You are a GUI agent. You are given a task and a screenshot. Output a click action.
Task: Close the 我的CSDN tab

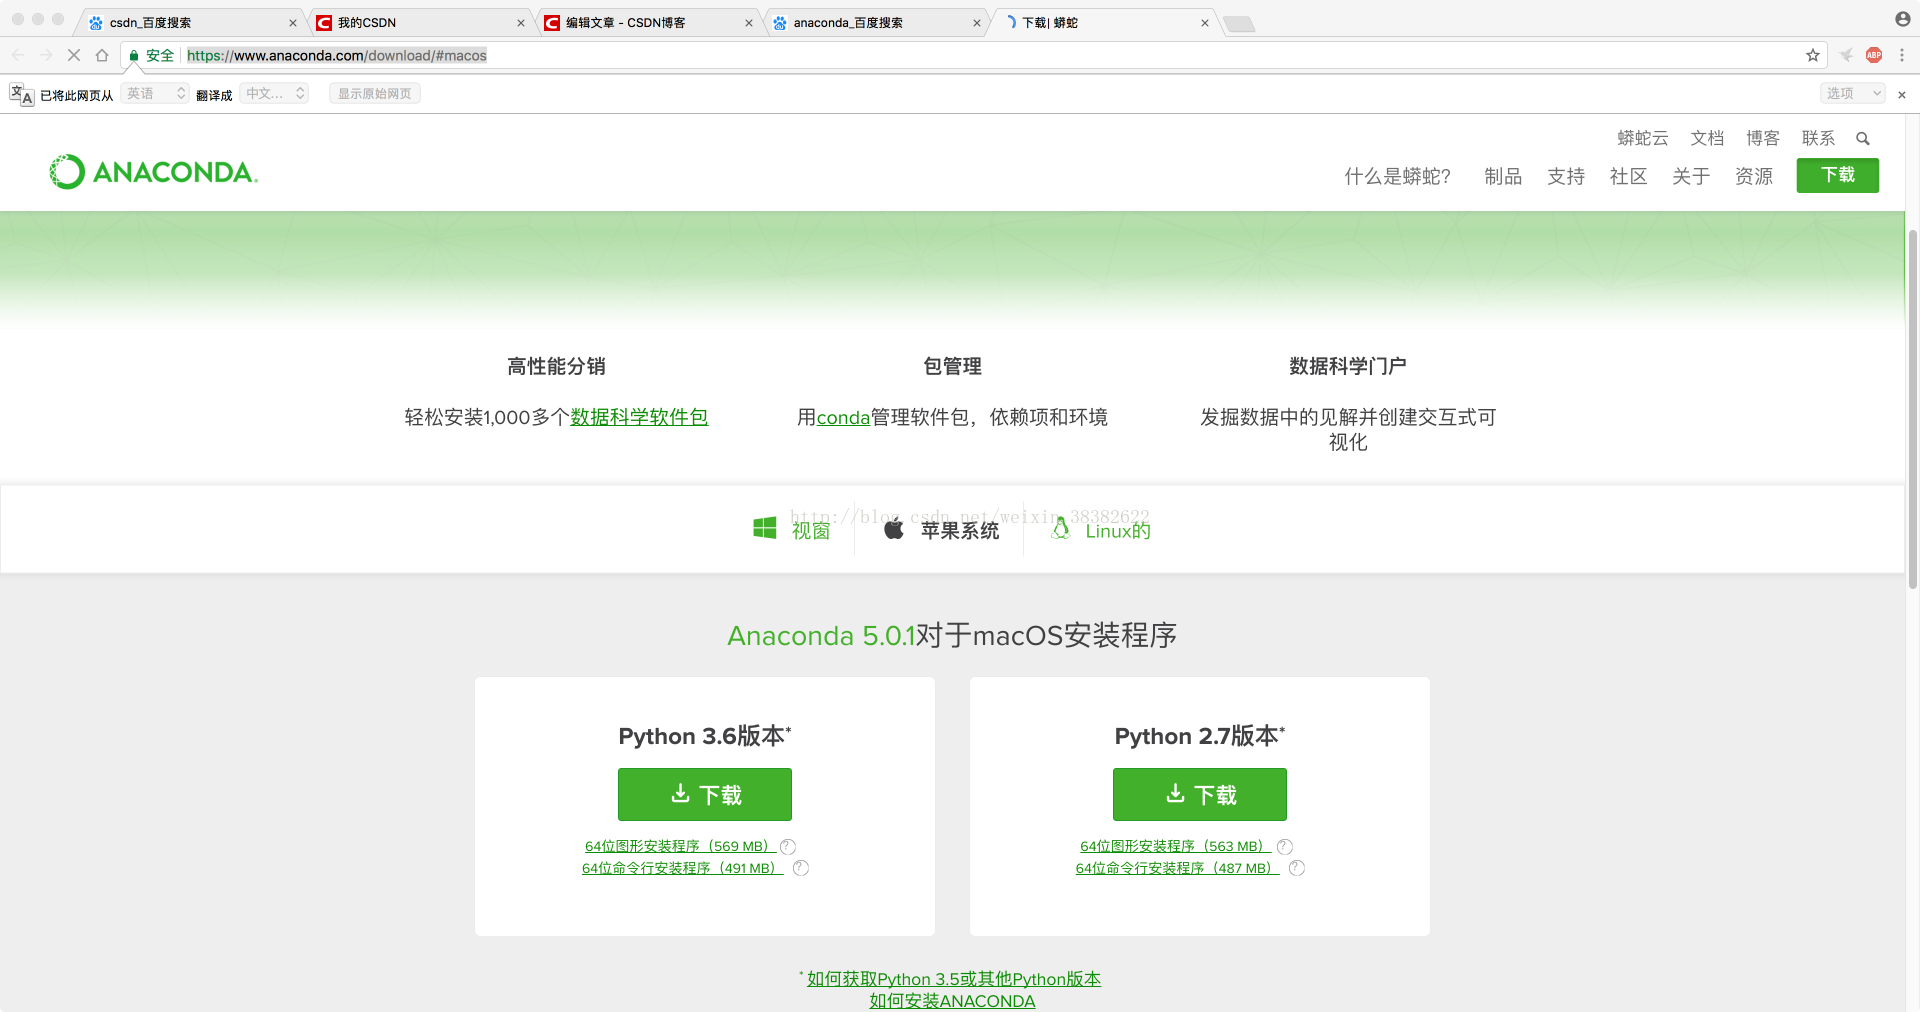[521, 23]
